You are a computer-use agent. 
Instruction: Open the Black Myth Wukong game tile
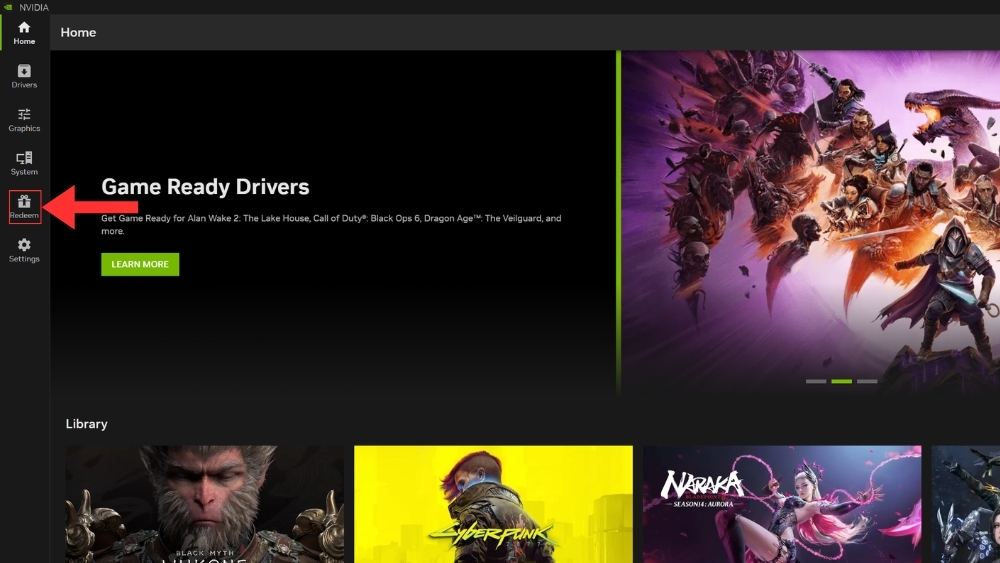pyautogui.click(x=204, y=504)
